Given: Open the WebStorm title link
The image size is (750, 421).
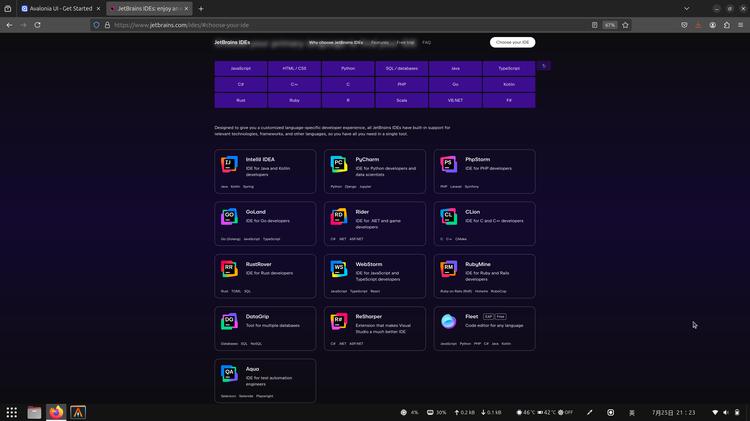Looking at the screenshot, I should [369, 264].
